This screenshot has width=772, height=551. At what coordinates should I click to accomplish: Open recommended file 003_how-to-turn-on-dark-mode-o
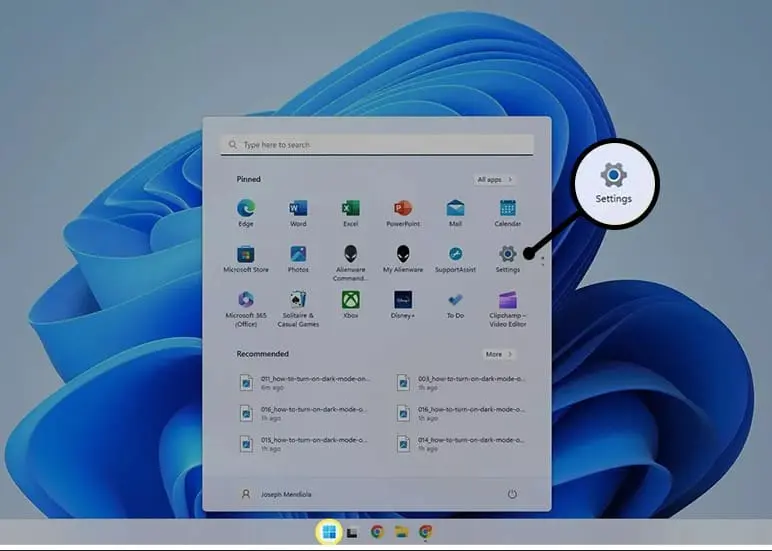pos(461,383)
